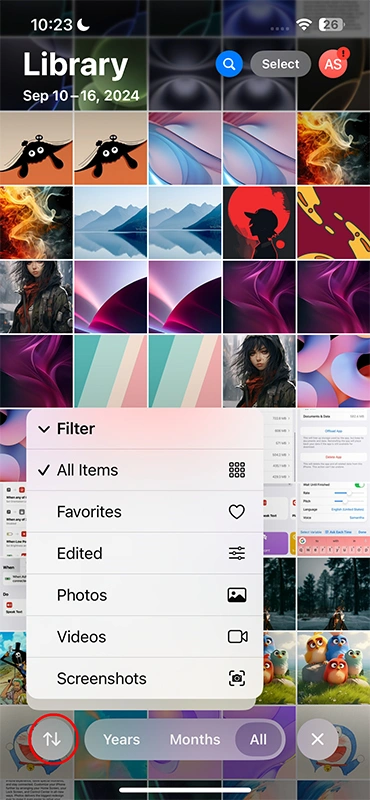Image resolution: width=370 pixels, height=800 pixels.
Task: Switch to the Months view
Action: pos(195,739)
